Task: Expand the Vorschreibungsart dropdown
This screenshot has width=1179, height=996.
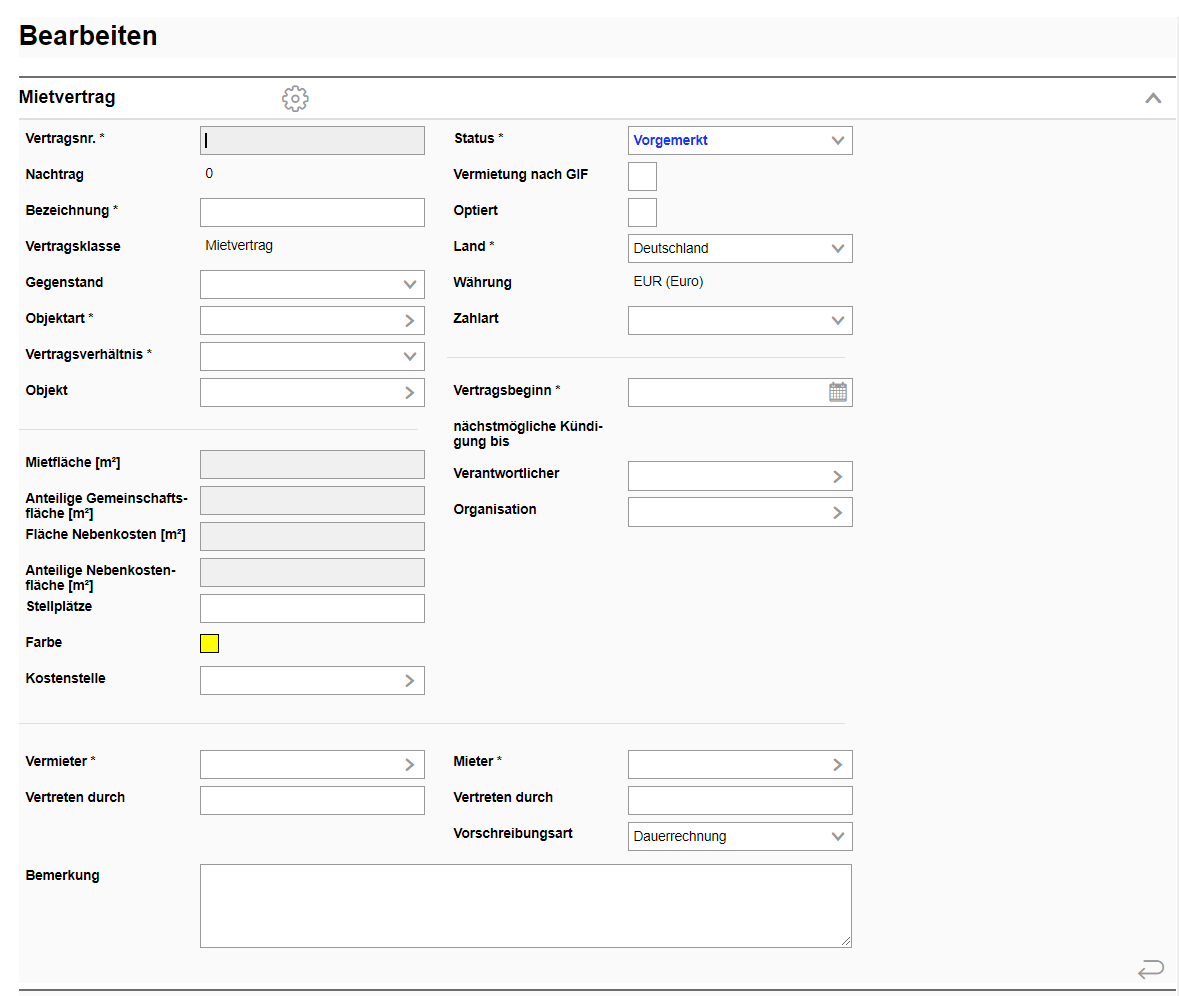Action: pos(740,836)
